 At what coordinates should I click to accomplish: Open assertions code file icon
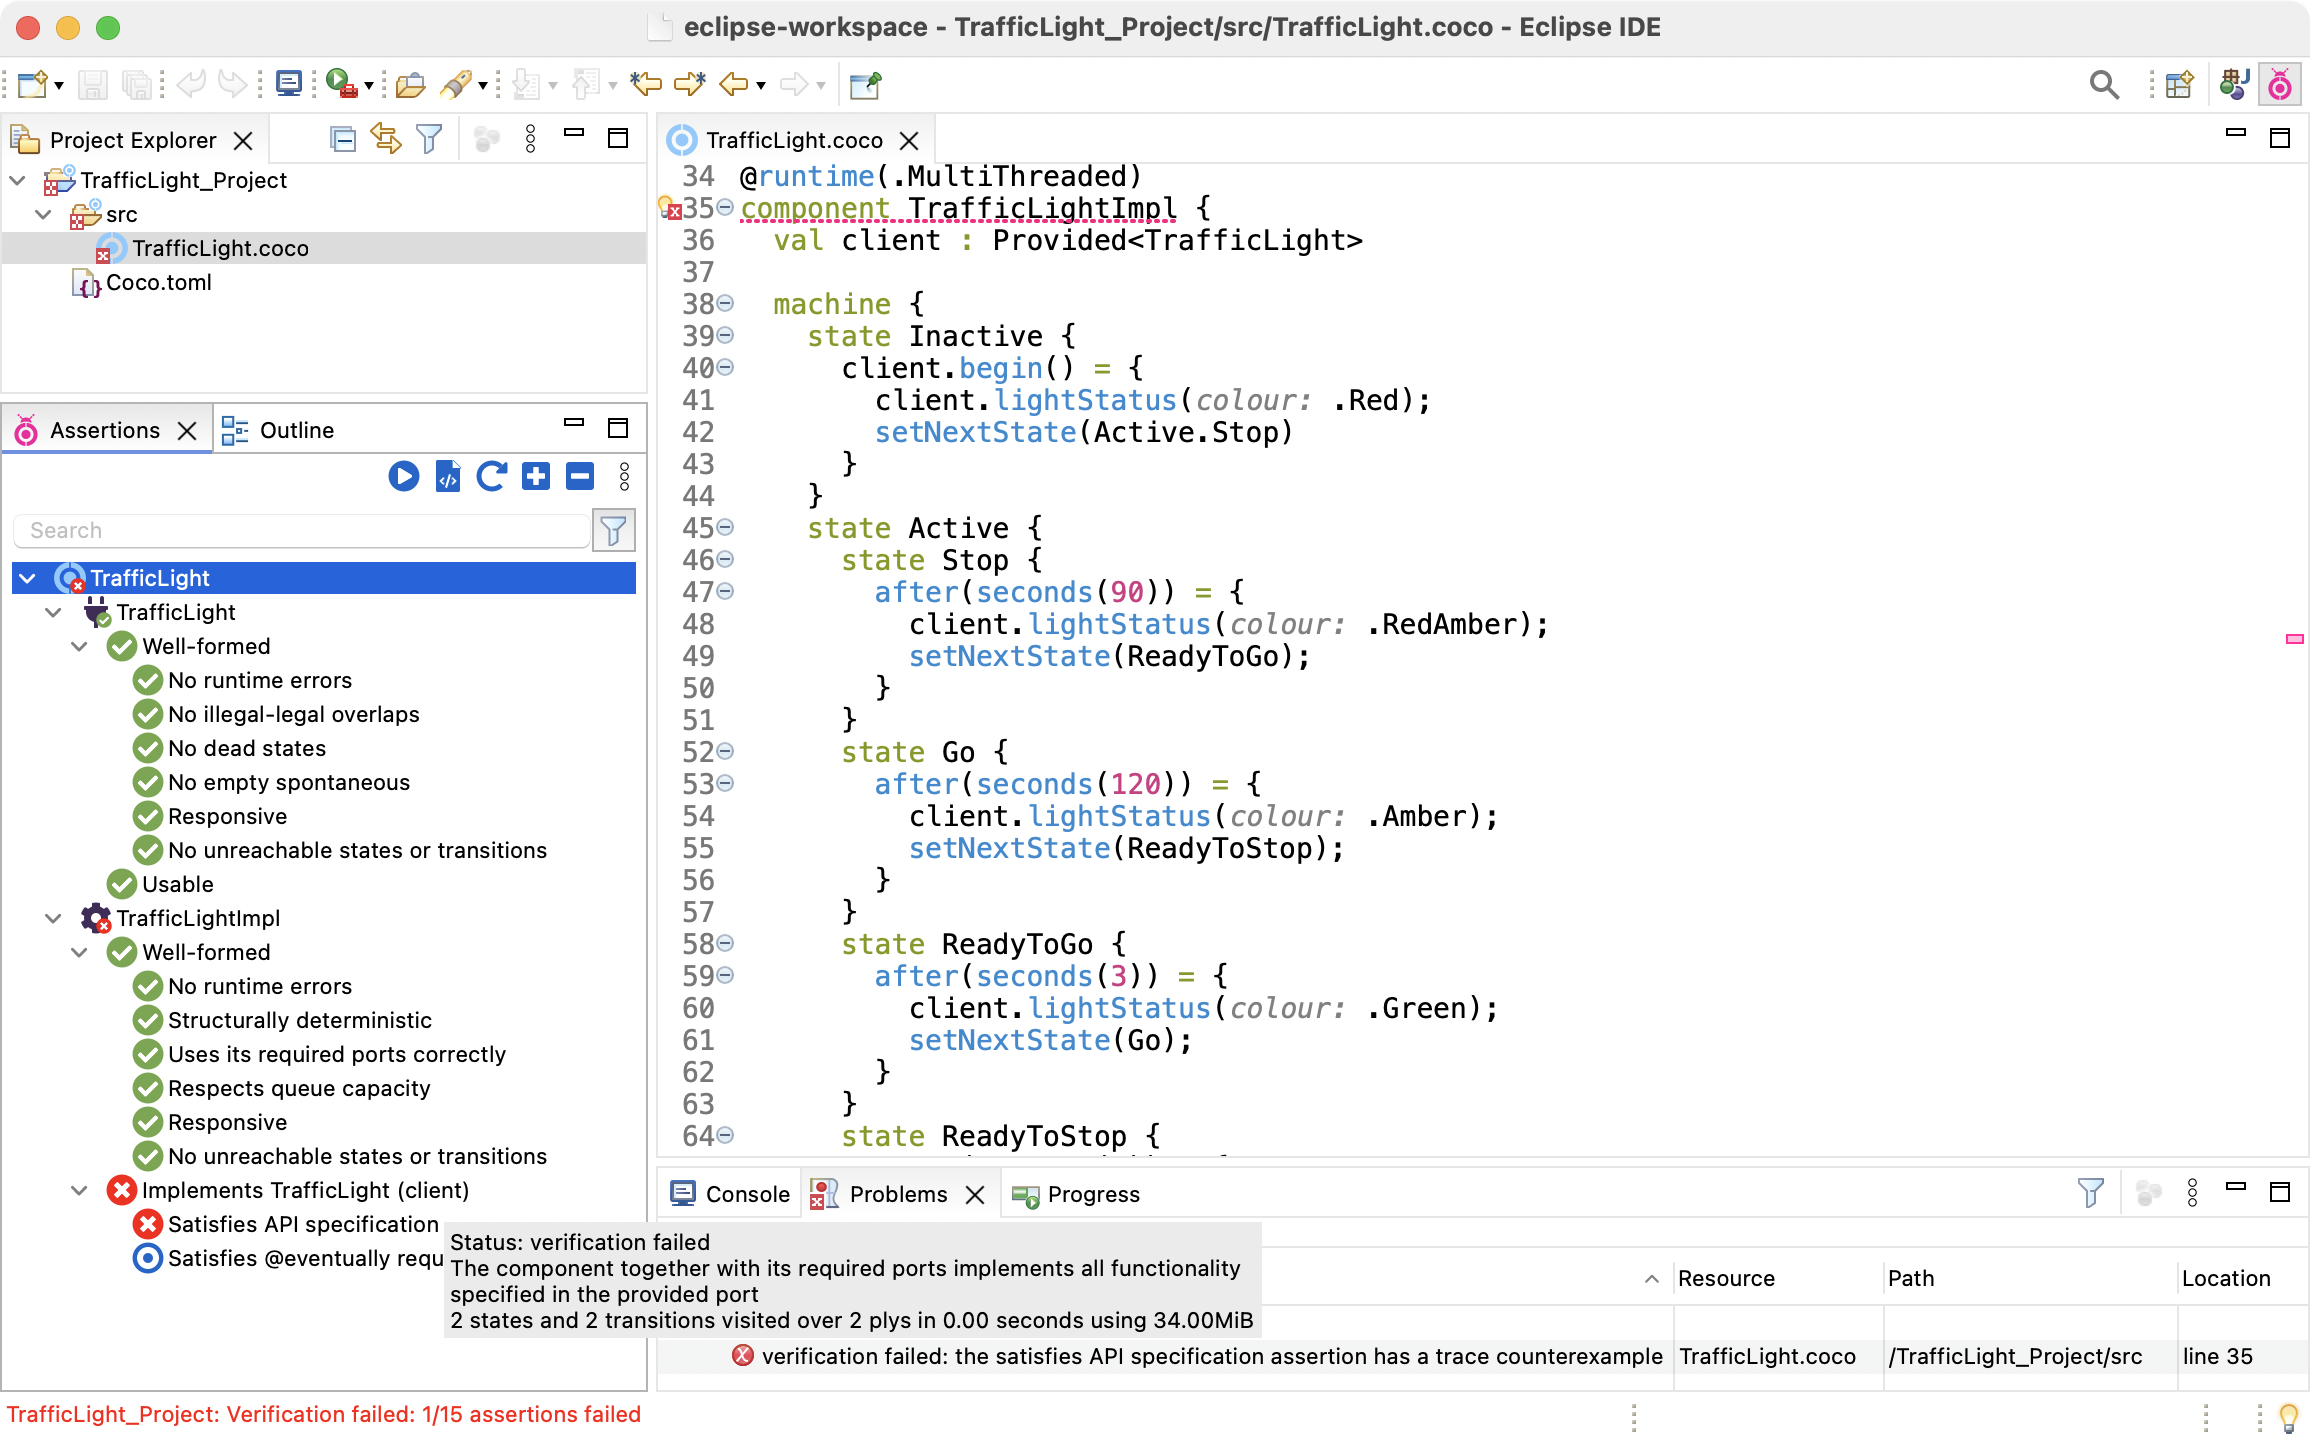point(448,476)
